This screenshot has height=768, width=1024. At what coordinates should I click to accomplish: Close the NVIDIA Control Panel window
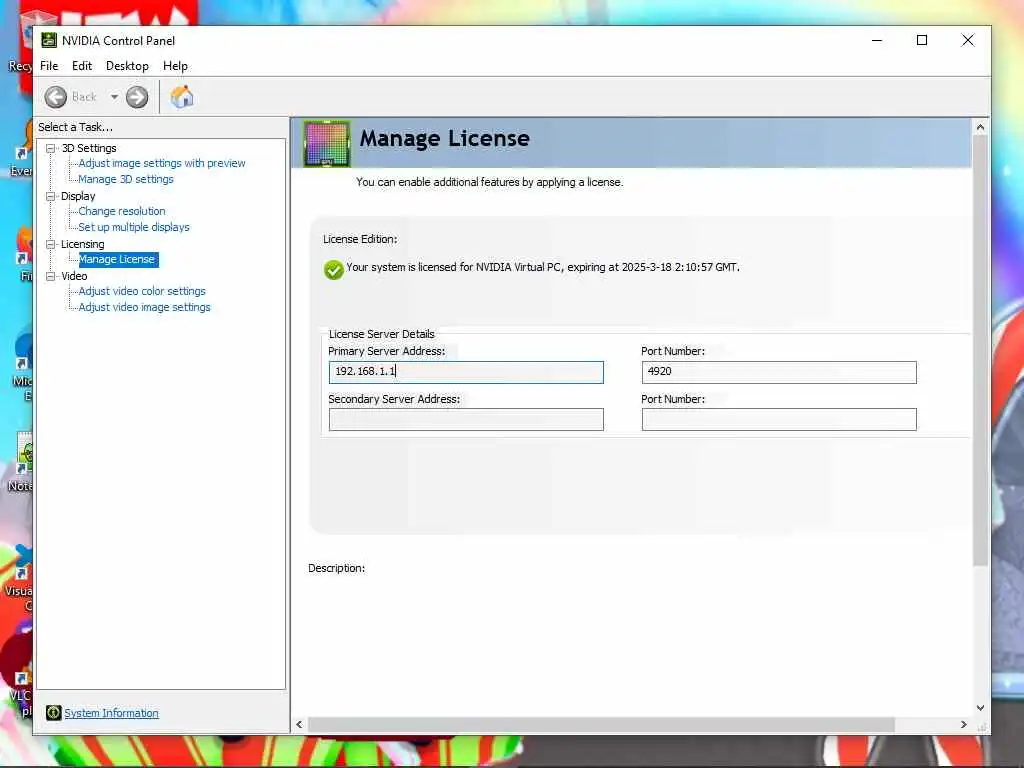[x=968, y=40]
